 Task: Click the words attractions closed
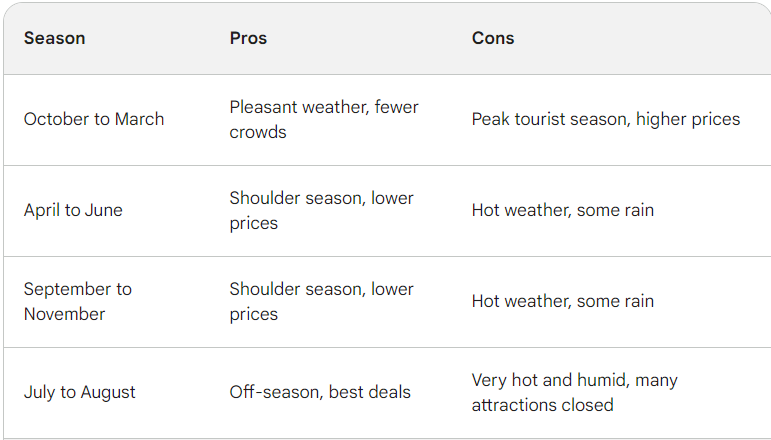pyautogui.click(x=543, y=405)
